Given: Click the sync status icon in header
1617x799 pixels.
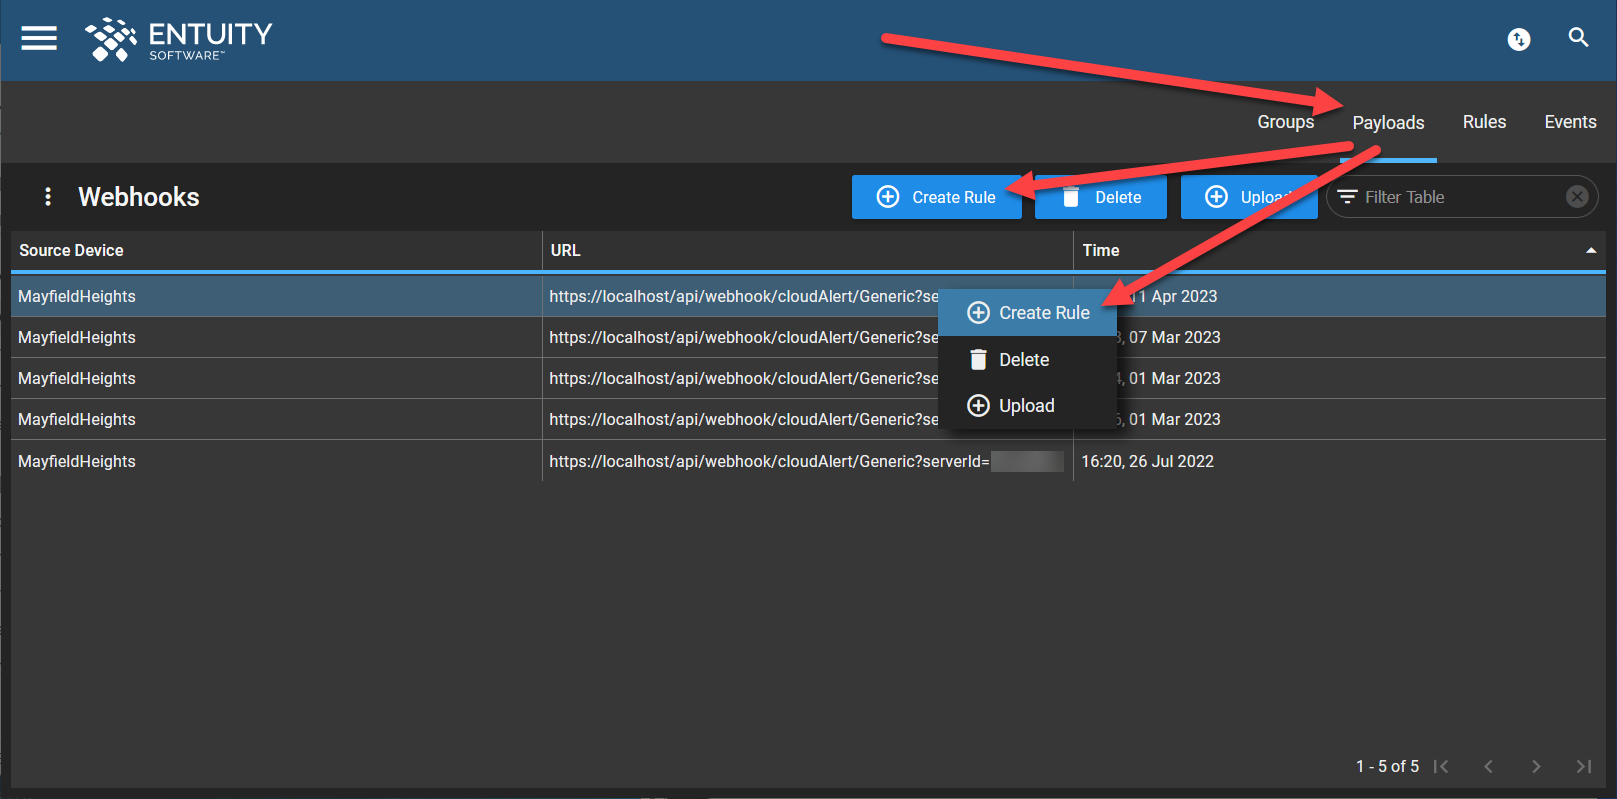Looking at the screenshot, I should click(1518, 39).
